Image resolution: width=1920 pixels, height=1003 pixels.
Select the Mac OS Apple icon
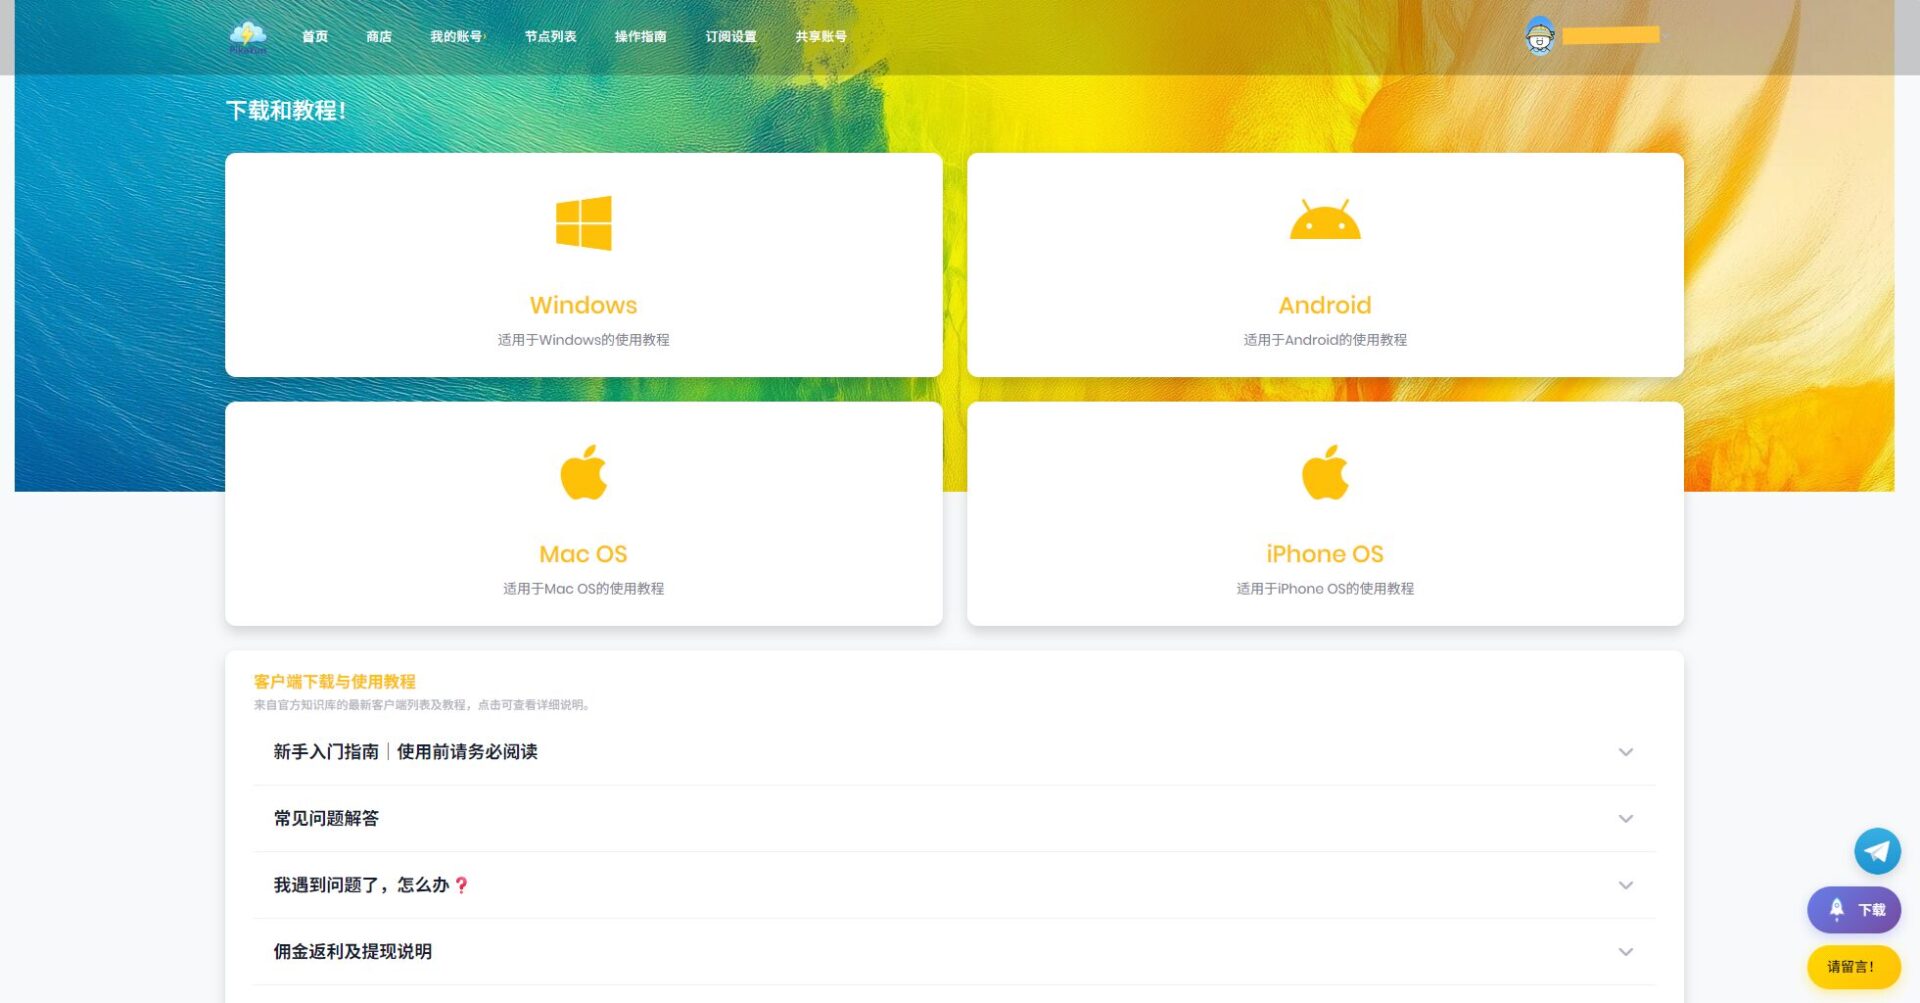[583, 470]
